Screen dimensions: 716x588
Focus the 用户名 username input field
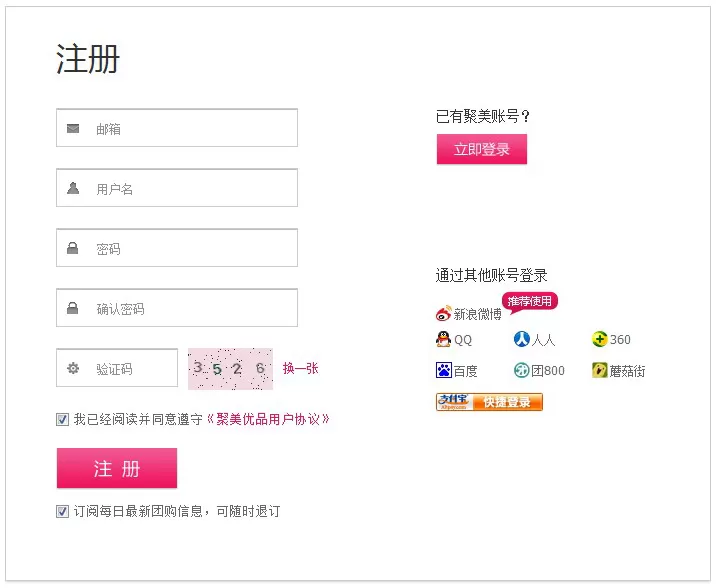(x=177, y=188)
